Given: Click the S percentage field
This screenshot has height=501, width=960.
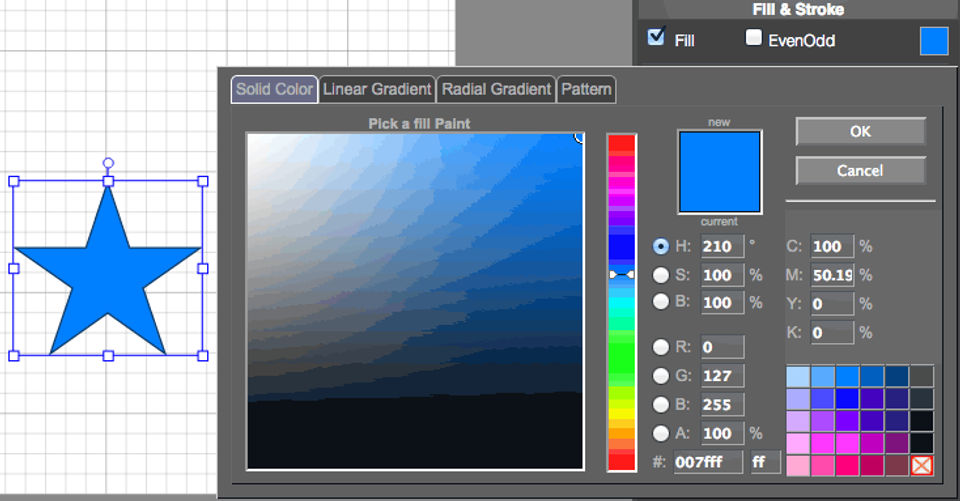Looking at the screenshot, I should [x=722, y=275].
